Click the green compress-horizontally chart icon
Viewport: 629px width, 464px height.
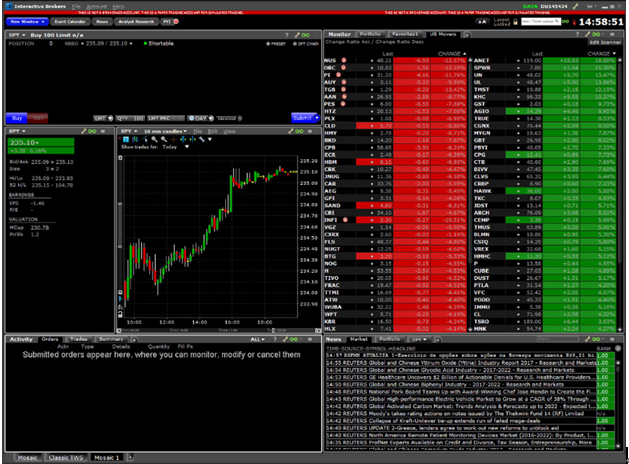click(x=193, y=139)
